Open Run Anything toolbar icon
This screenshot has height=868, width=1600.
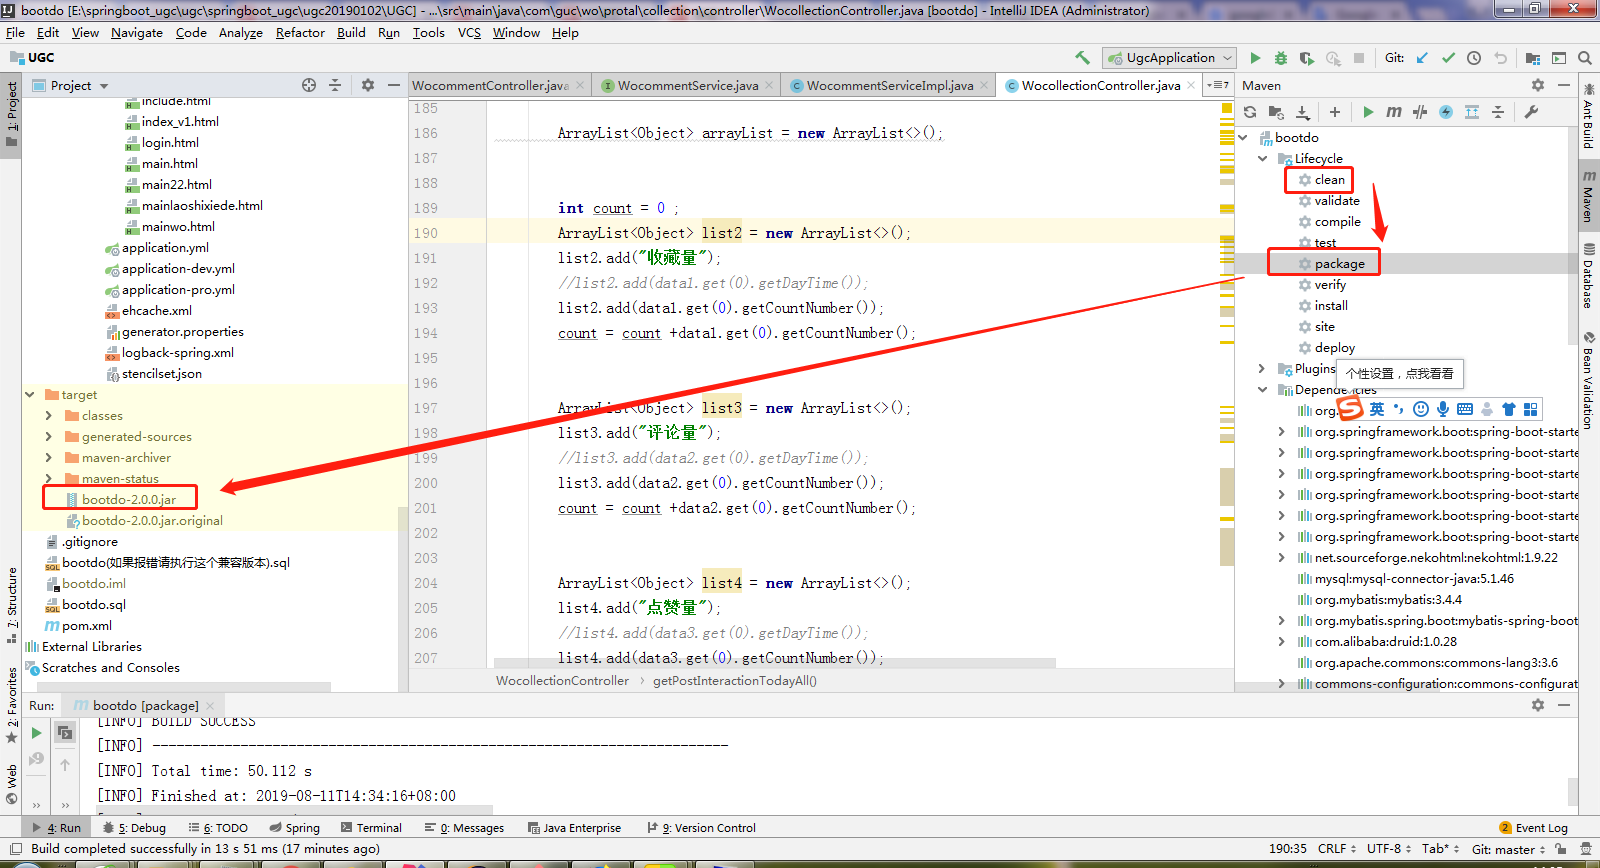coord(1559,58)
